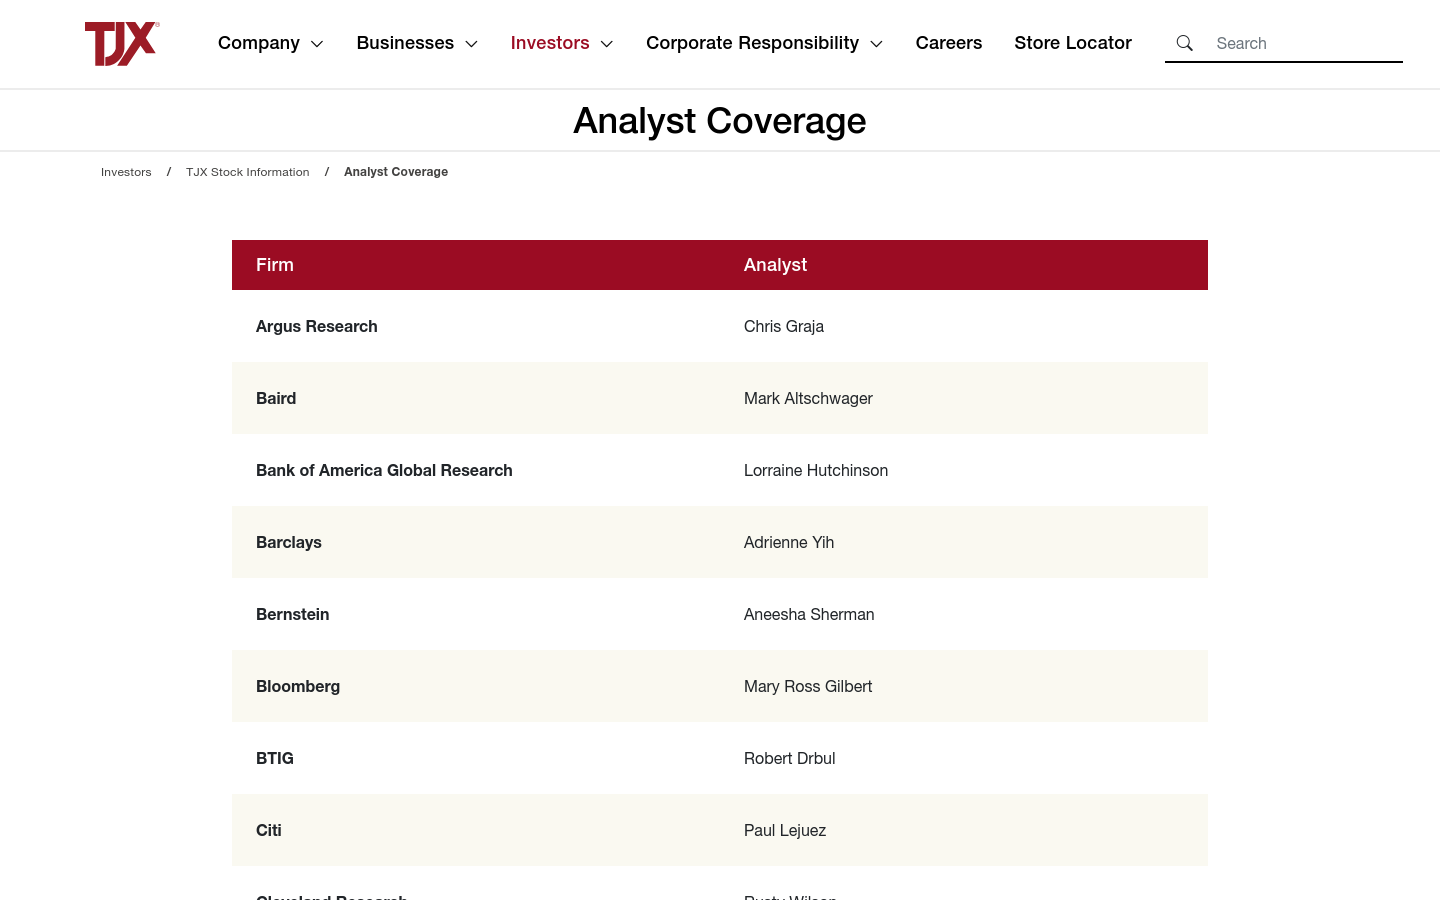
Task: Go to the Careers page
Action: click(x=949, y=43)
